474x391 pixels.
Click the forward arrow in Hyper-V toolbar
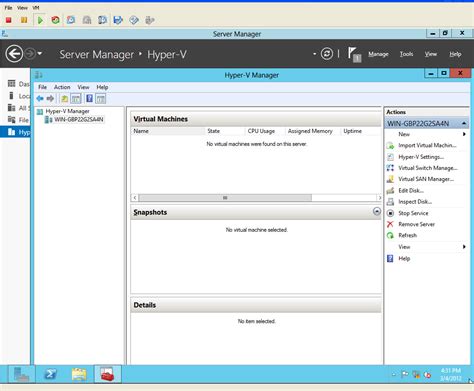50,98
